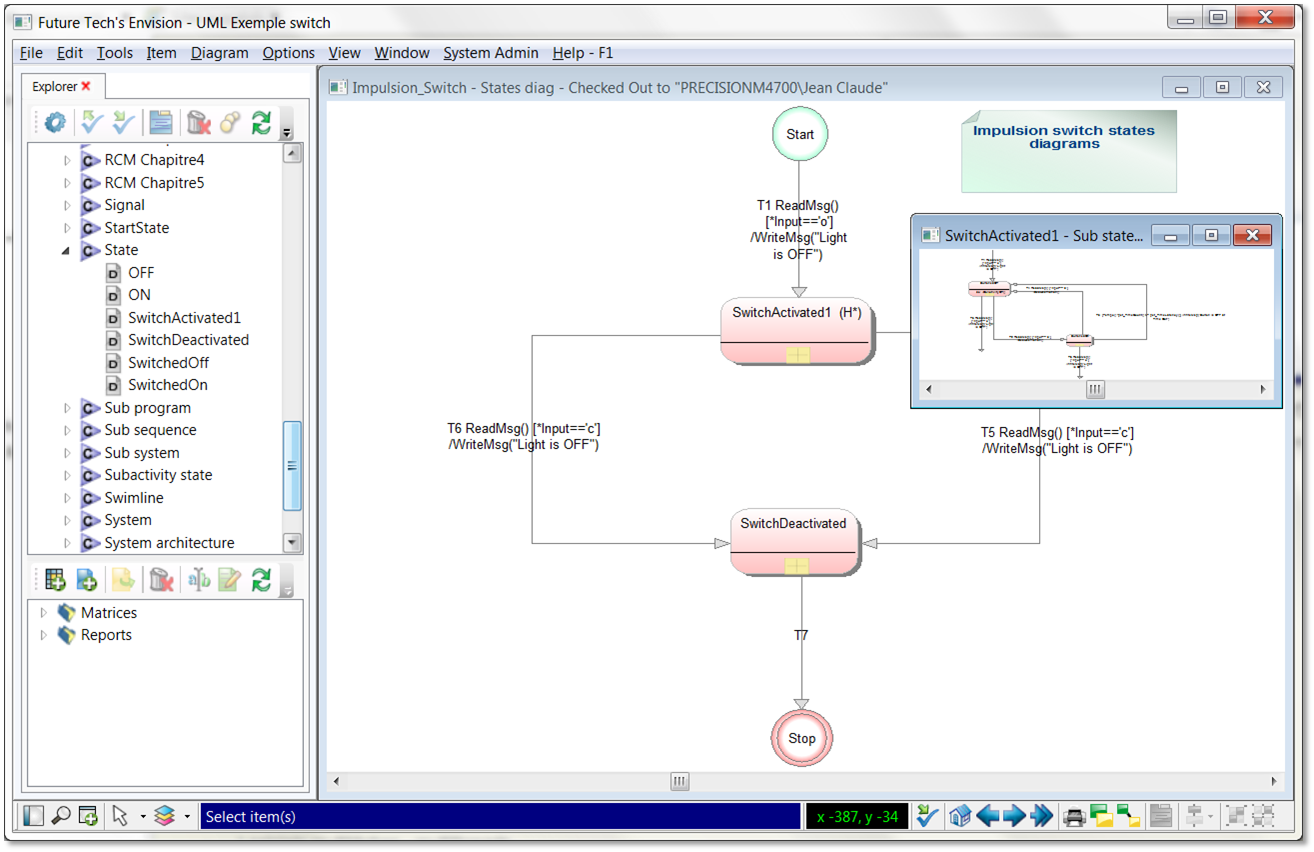This screenshot has height=852, width=1314.
Task: Click the home navigation icon at bottom right
Action: 960,816
